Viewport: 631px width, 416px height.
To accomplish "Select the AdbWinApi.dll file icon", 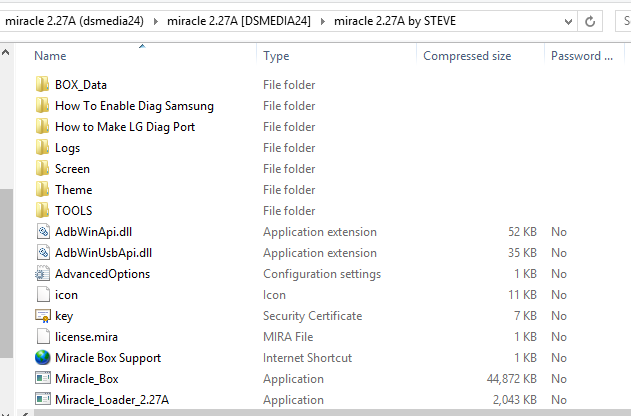I will tap(43, 232).
